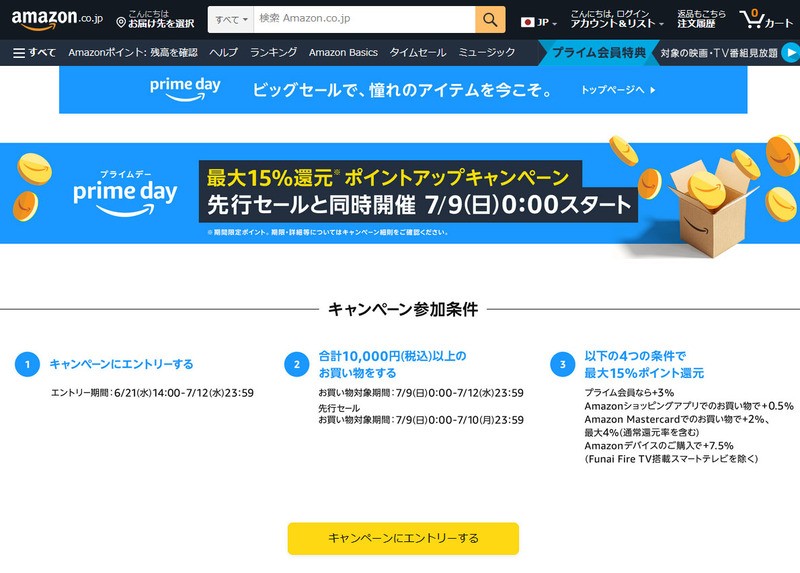The height and width of the screenshot is (573, 800).
Task: Open the ランキング nav item
Action: click(x=273, y=53)
